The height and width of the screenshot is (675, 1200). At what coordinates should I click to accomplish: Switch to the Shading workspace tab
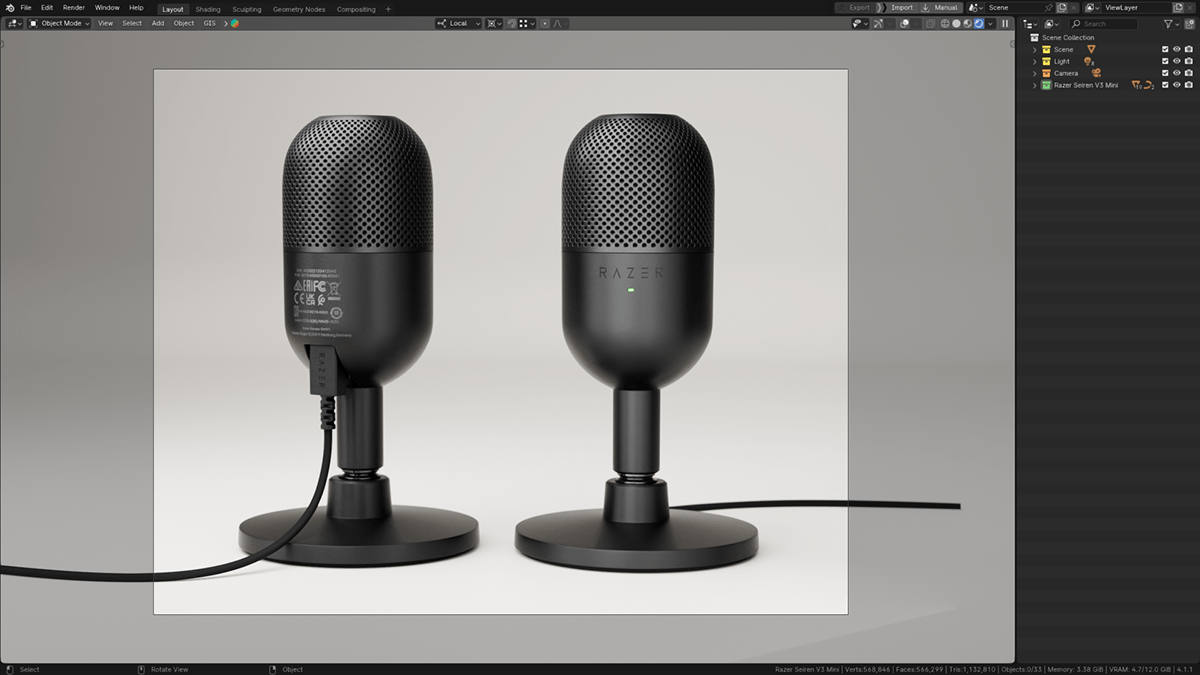click(208, 9)
